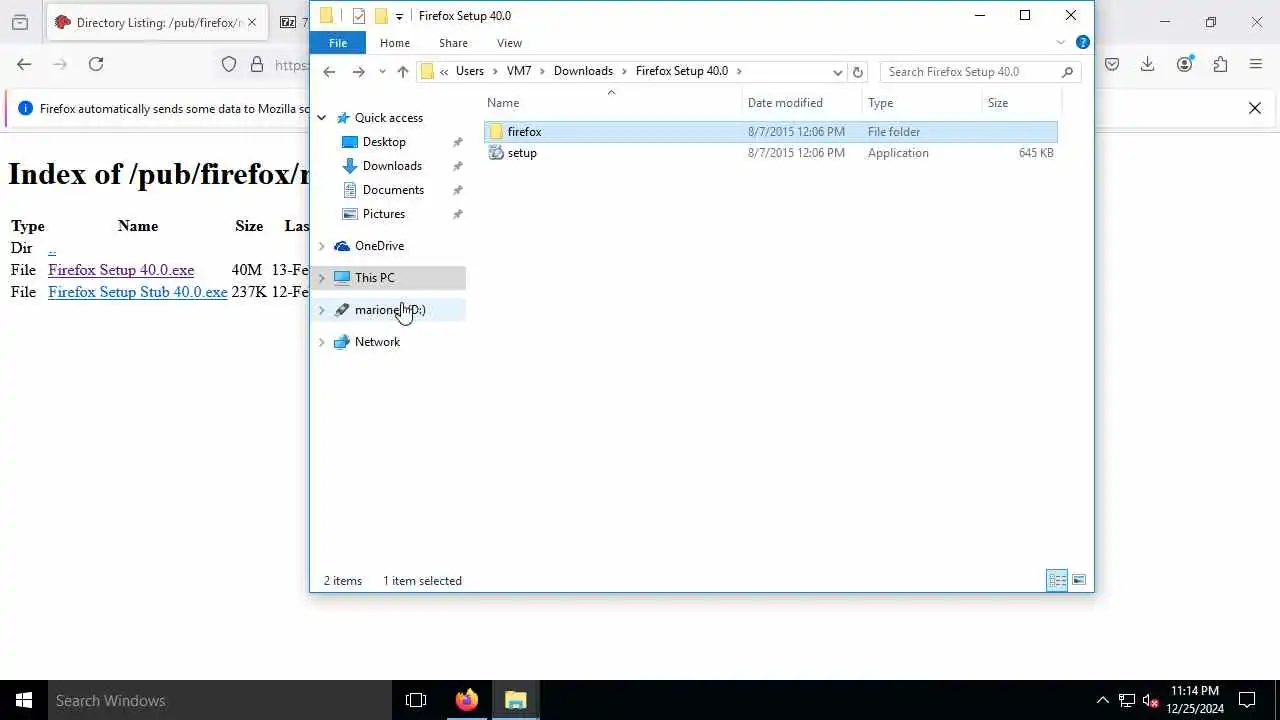Viewport: 1280px width, 720px height.
Task: Go forward in File Explorer
Action: tap(358, 72)
